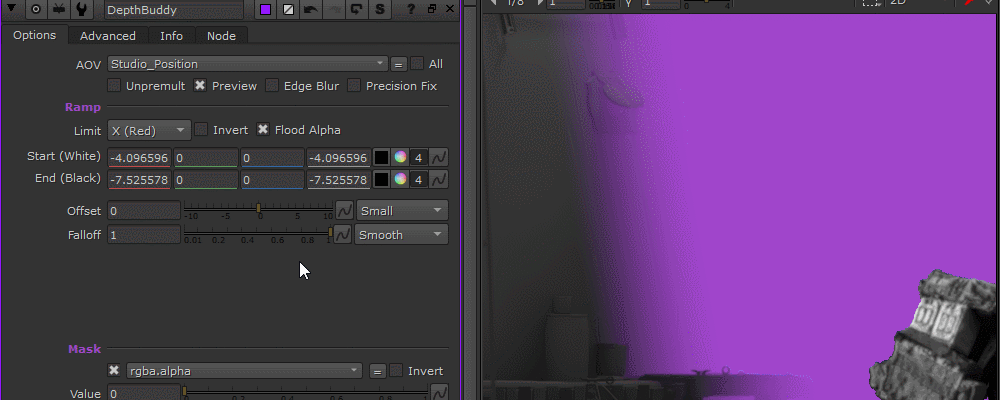The height and width of the screenshot is (400, 1000).
Task: Open the Limit X (Red) dropdown
Action: coord(149,130)
